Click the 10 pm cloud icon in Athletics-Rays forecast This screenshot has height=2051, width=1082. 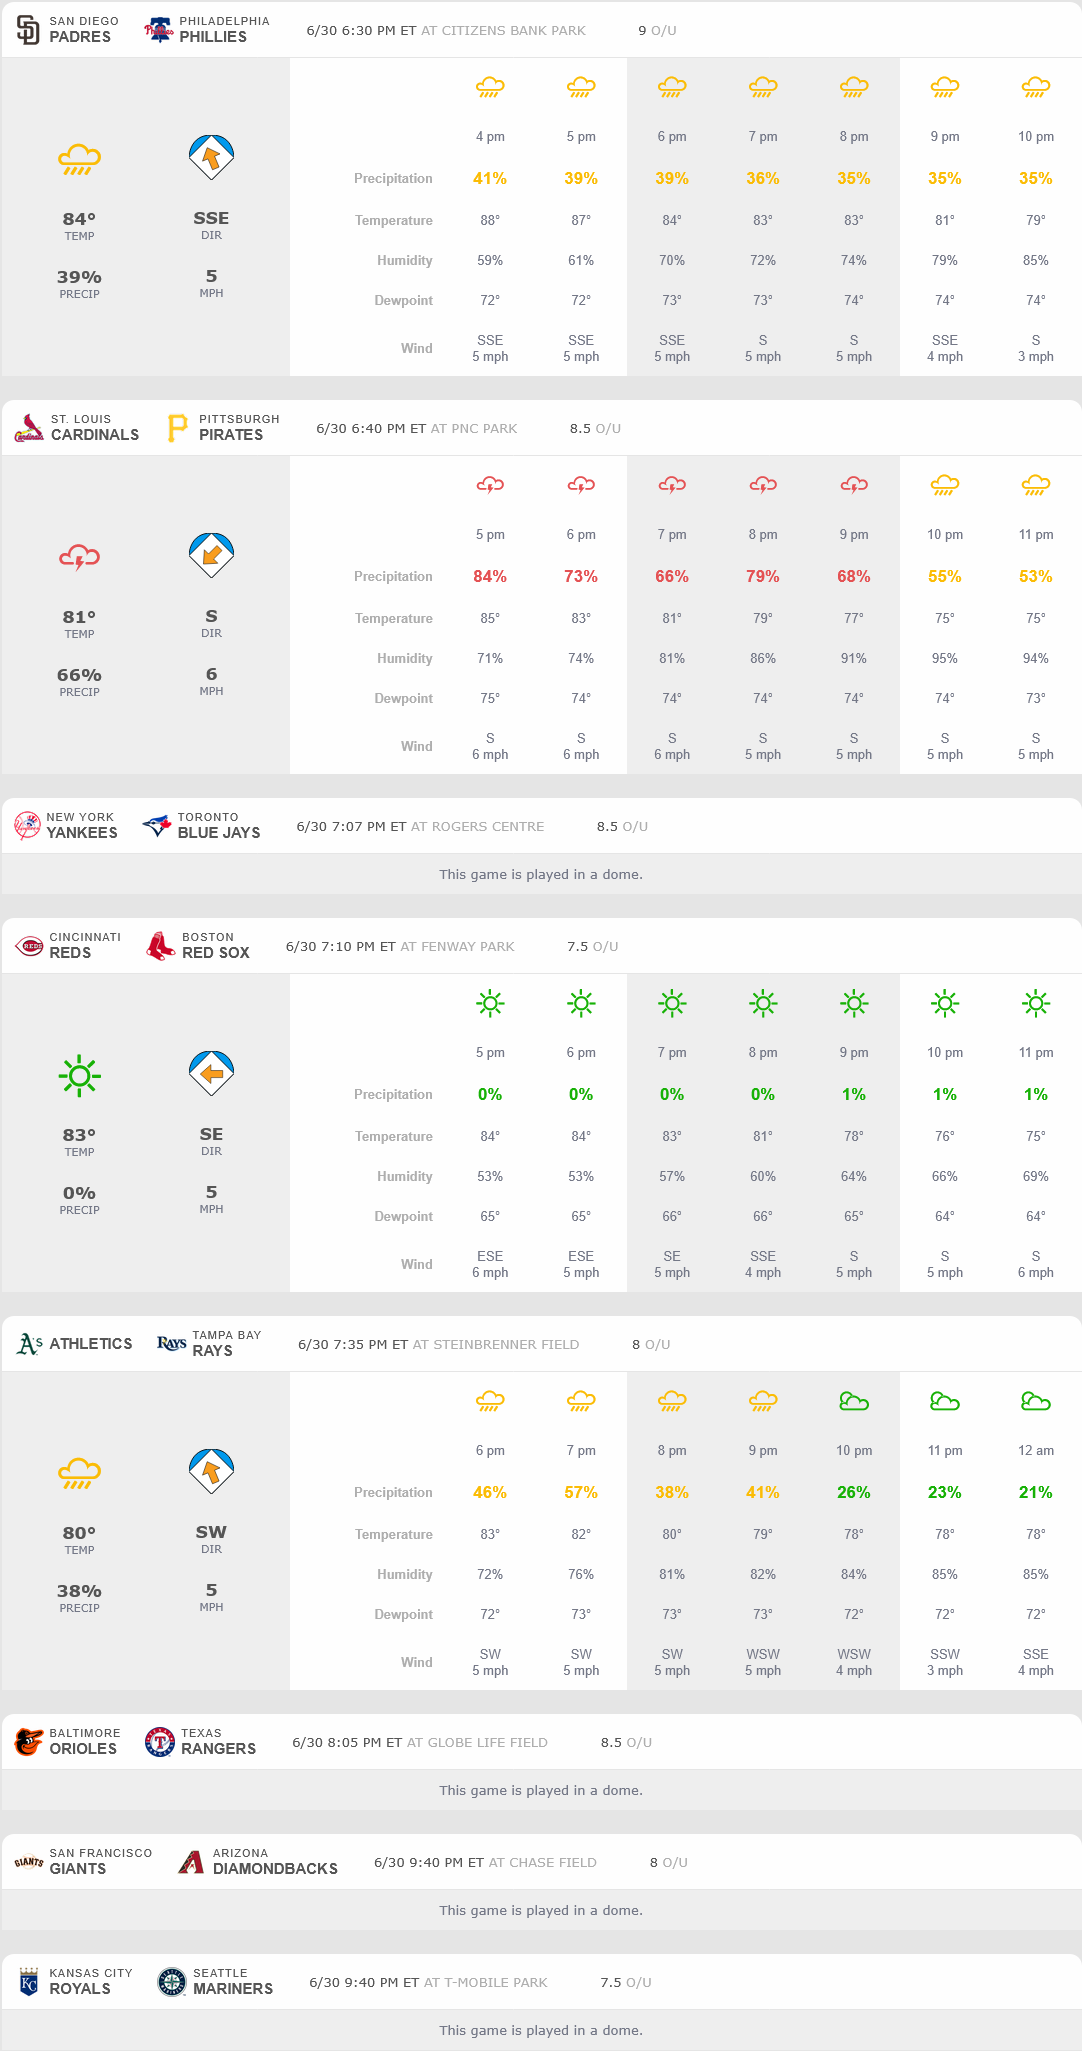pyautogui.click(x=854, y=1401)
